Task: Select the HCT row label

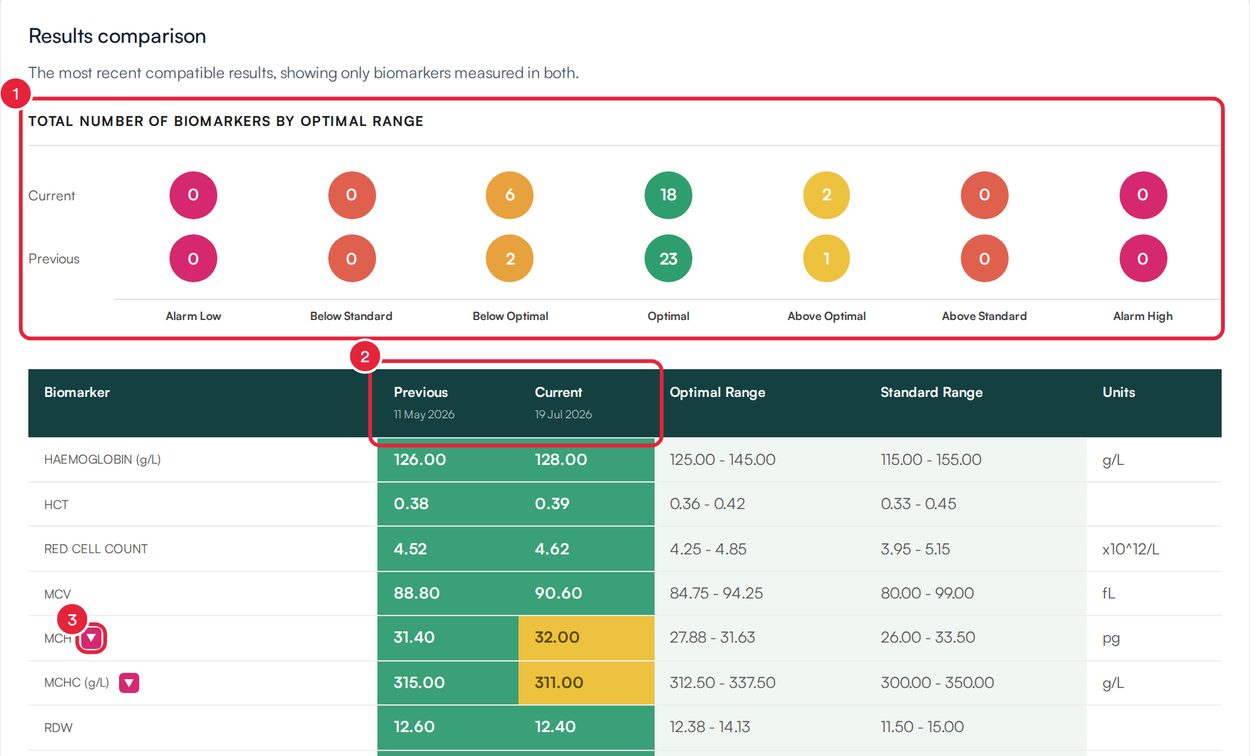Action: 56,505
